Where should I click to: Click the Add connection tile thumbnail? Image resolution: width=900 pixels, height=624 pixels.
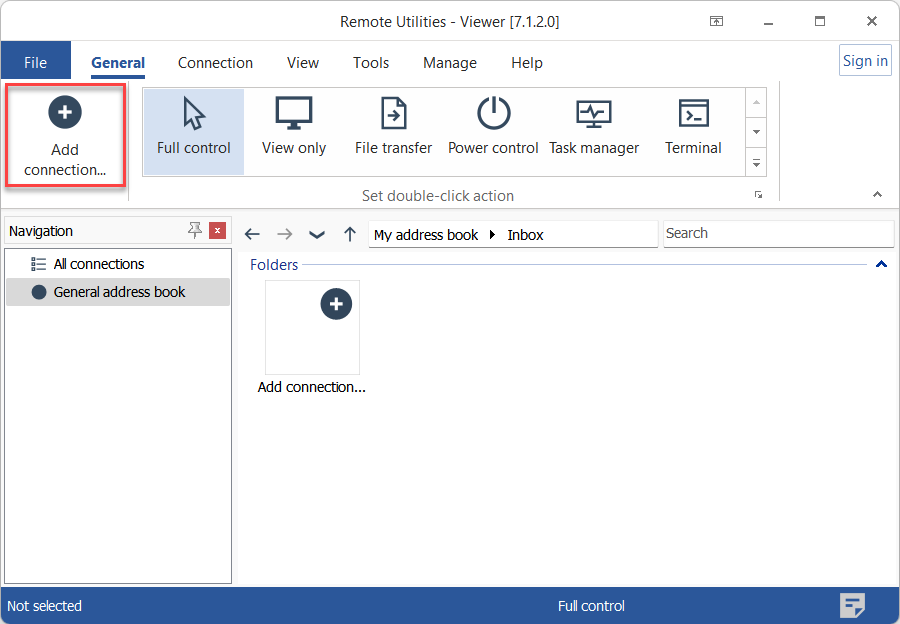(x=312, y=328)
